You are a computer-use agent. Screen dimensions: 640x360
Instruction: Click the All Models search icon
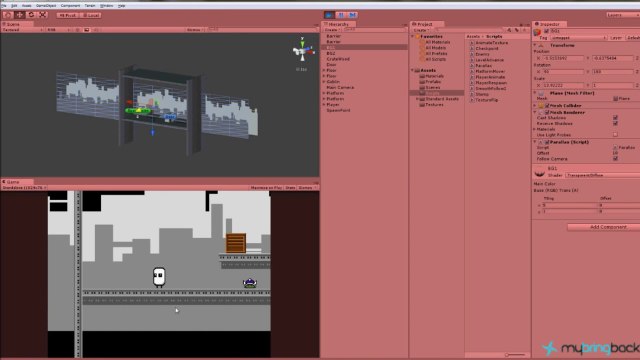[422, 48]
